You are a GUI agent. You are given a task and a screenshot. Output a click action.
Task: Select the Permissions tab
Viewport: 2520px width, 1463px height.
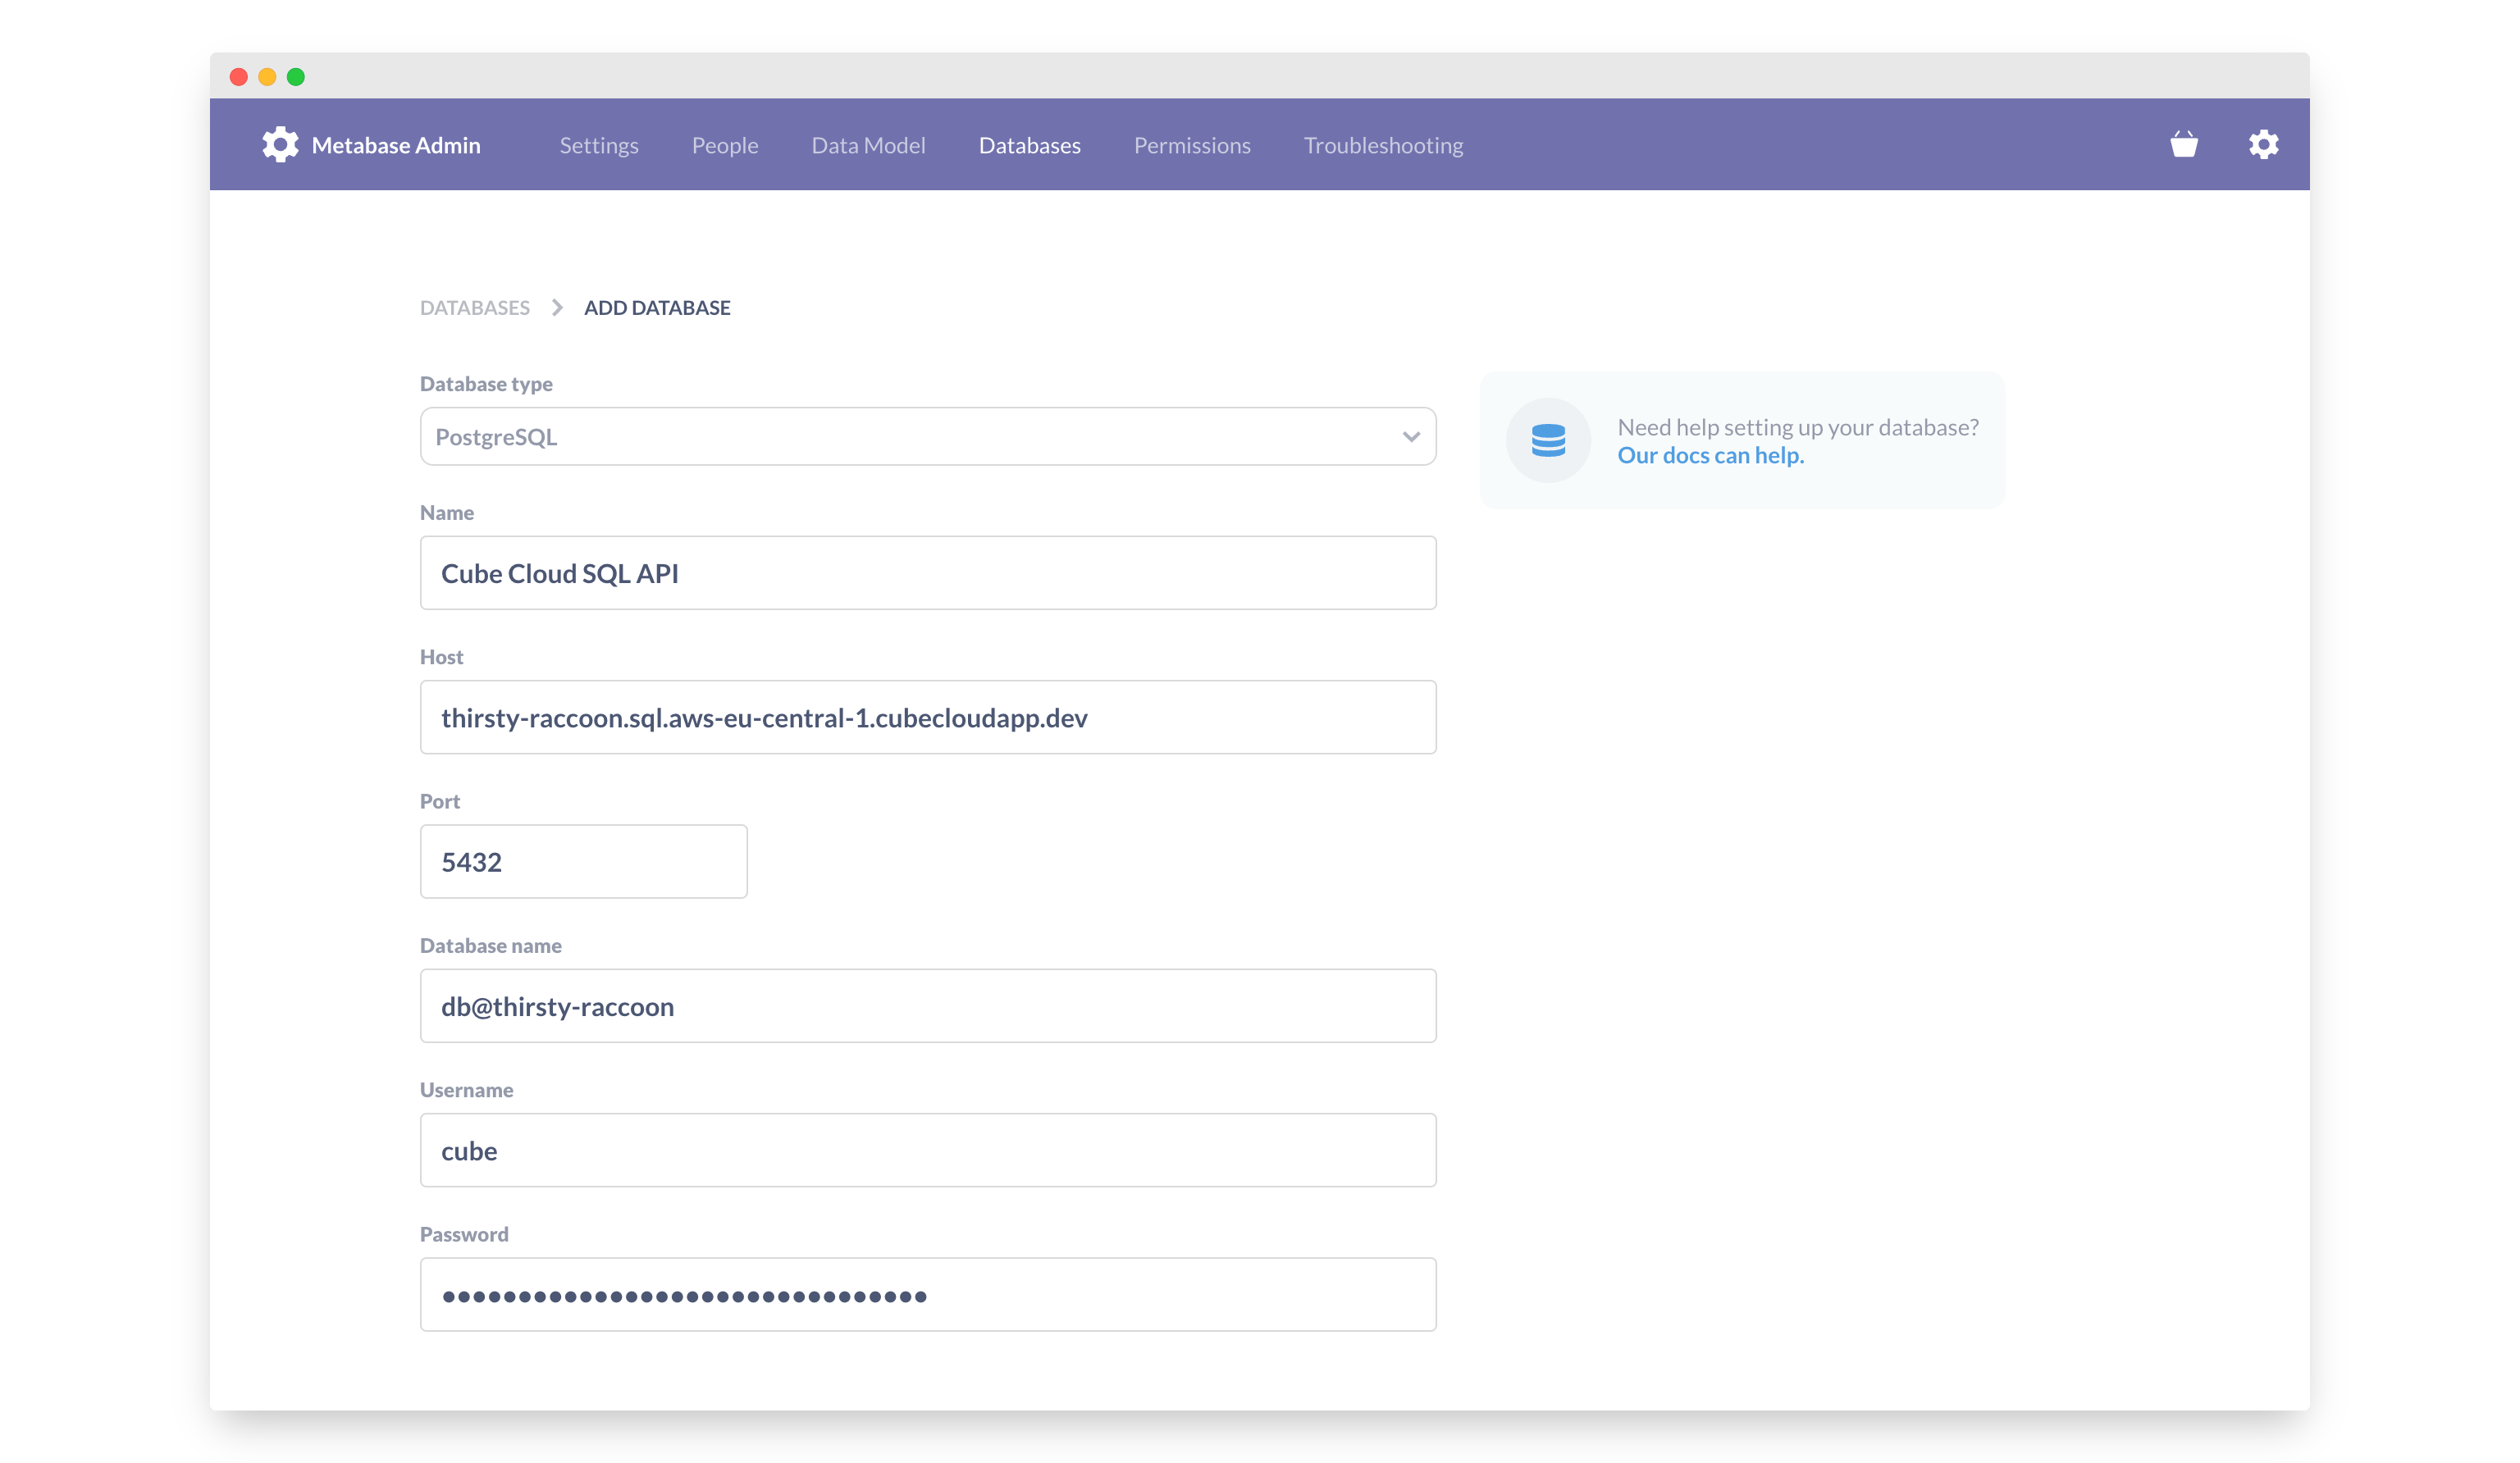point(1191,146)
